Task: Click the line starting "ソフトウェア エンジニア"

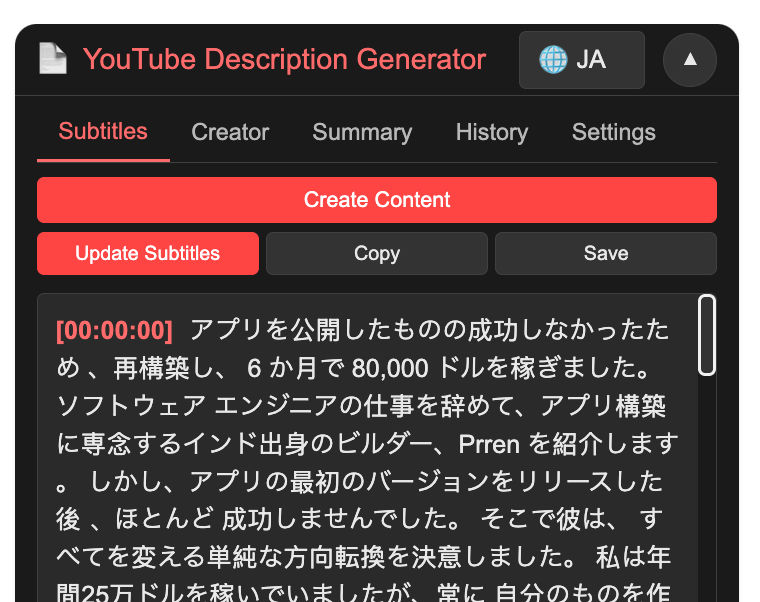Action: tap(361, 406)
